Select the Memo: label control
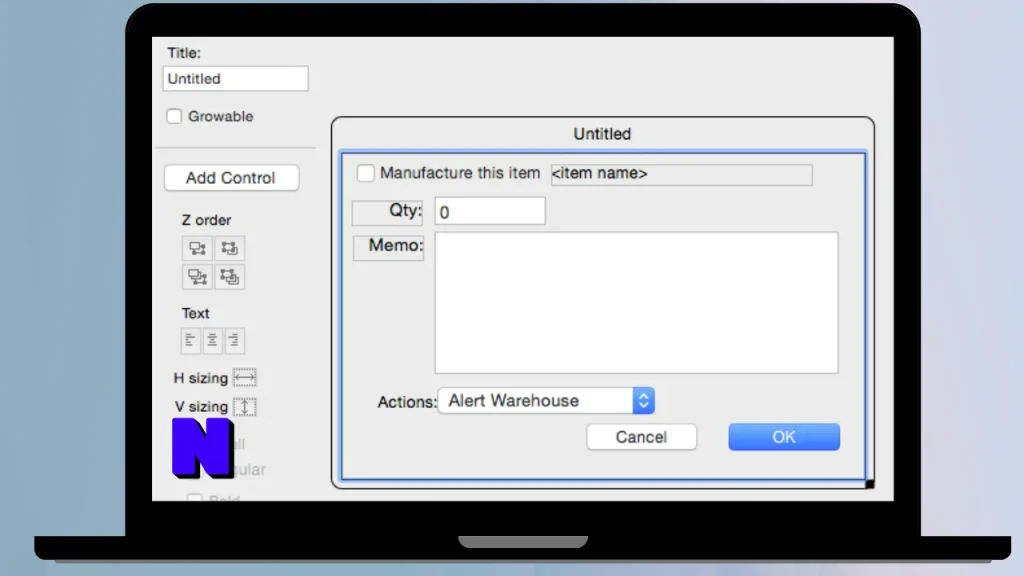 click(x=389, y=248)
